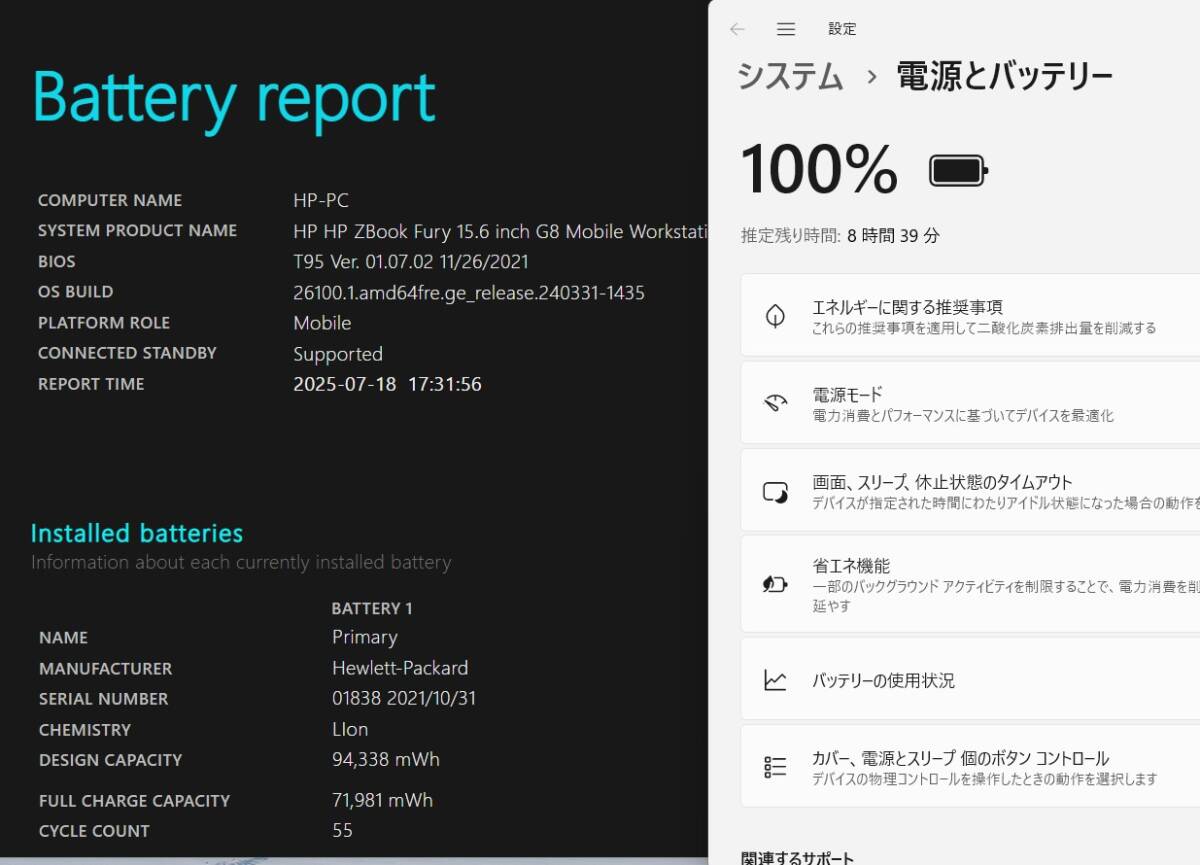The height and width of the screenshot is (865, 1200).
Task: Expand カバー、電源とスリープのボタン コントロール section
Action: pos(970,767)
